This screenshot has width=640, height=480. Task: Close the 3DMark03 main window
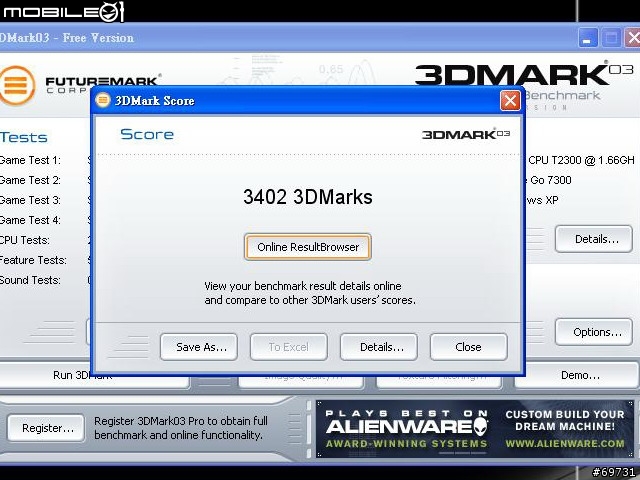click(x=633, y=38)
